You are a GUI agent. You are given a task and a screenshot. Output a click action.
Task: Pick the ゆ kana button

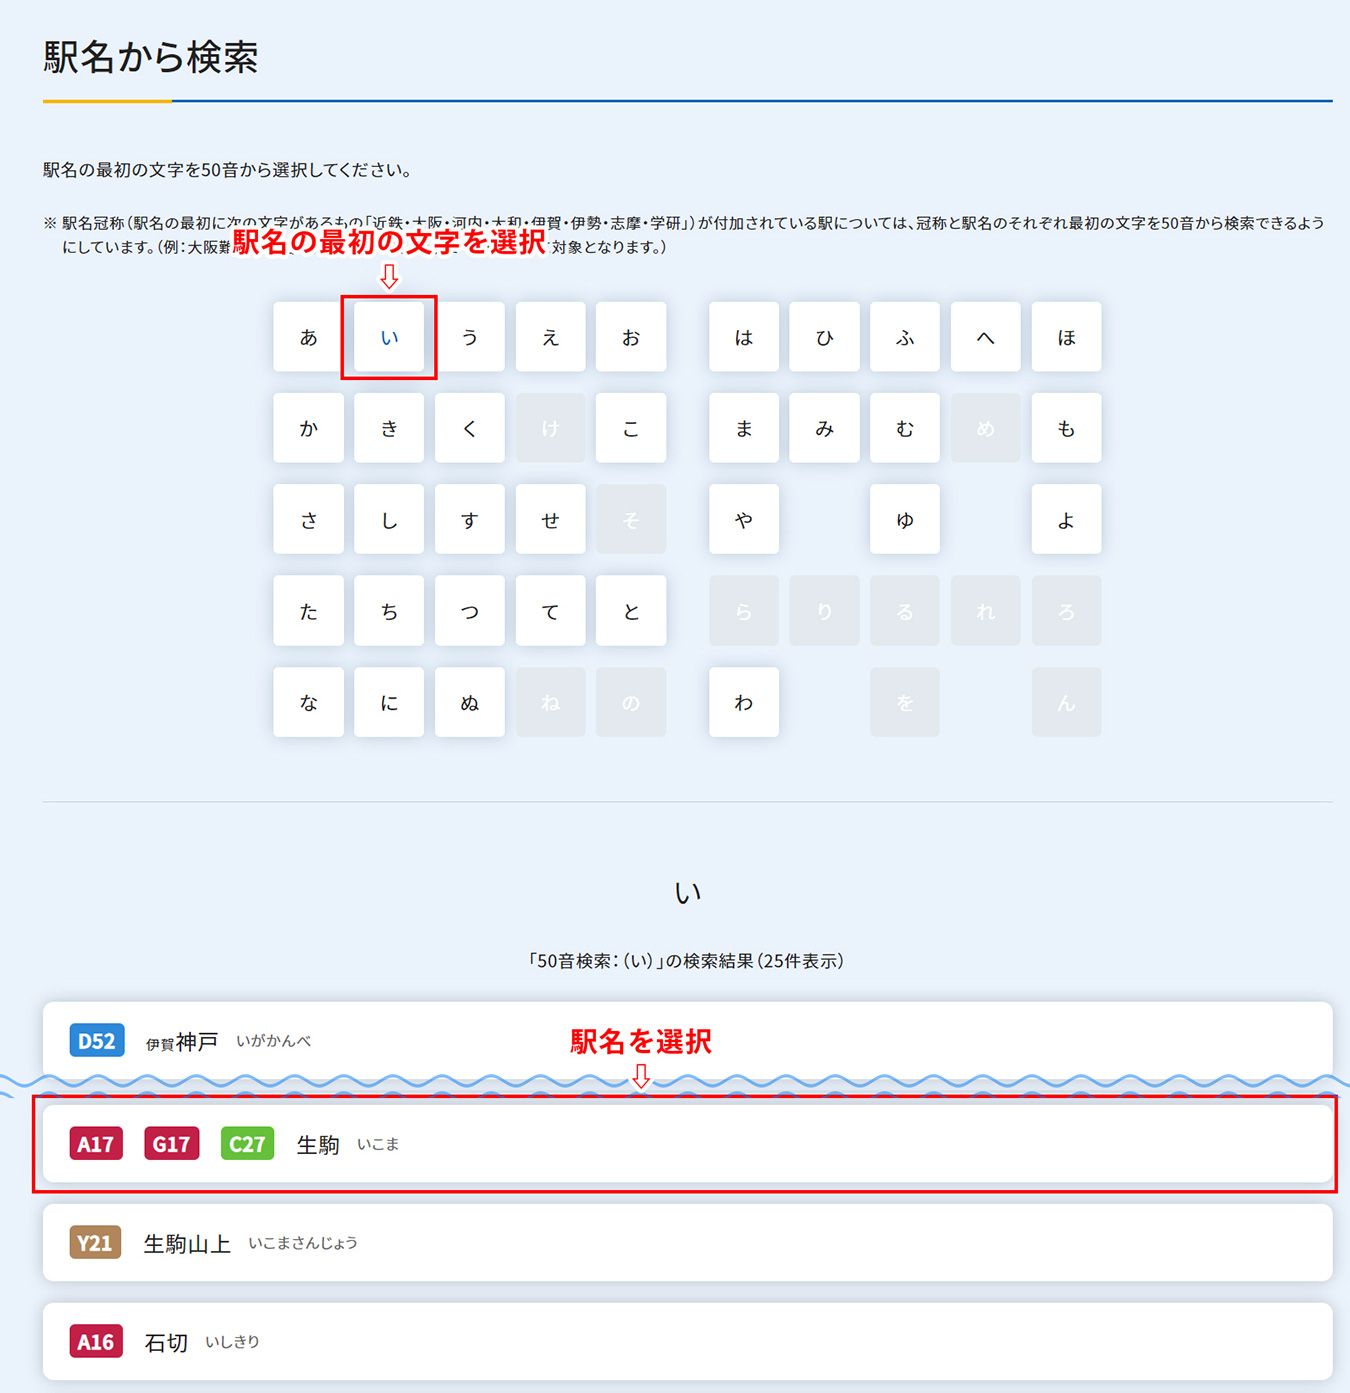coord(905,519)
